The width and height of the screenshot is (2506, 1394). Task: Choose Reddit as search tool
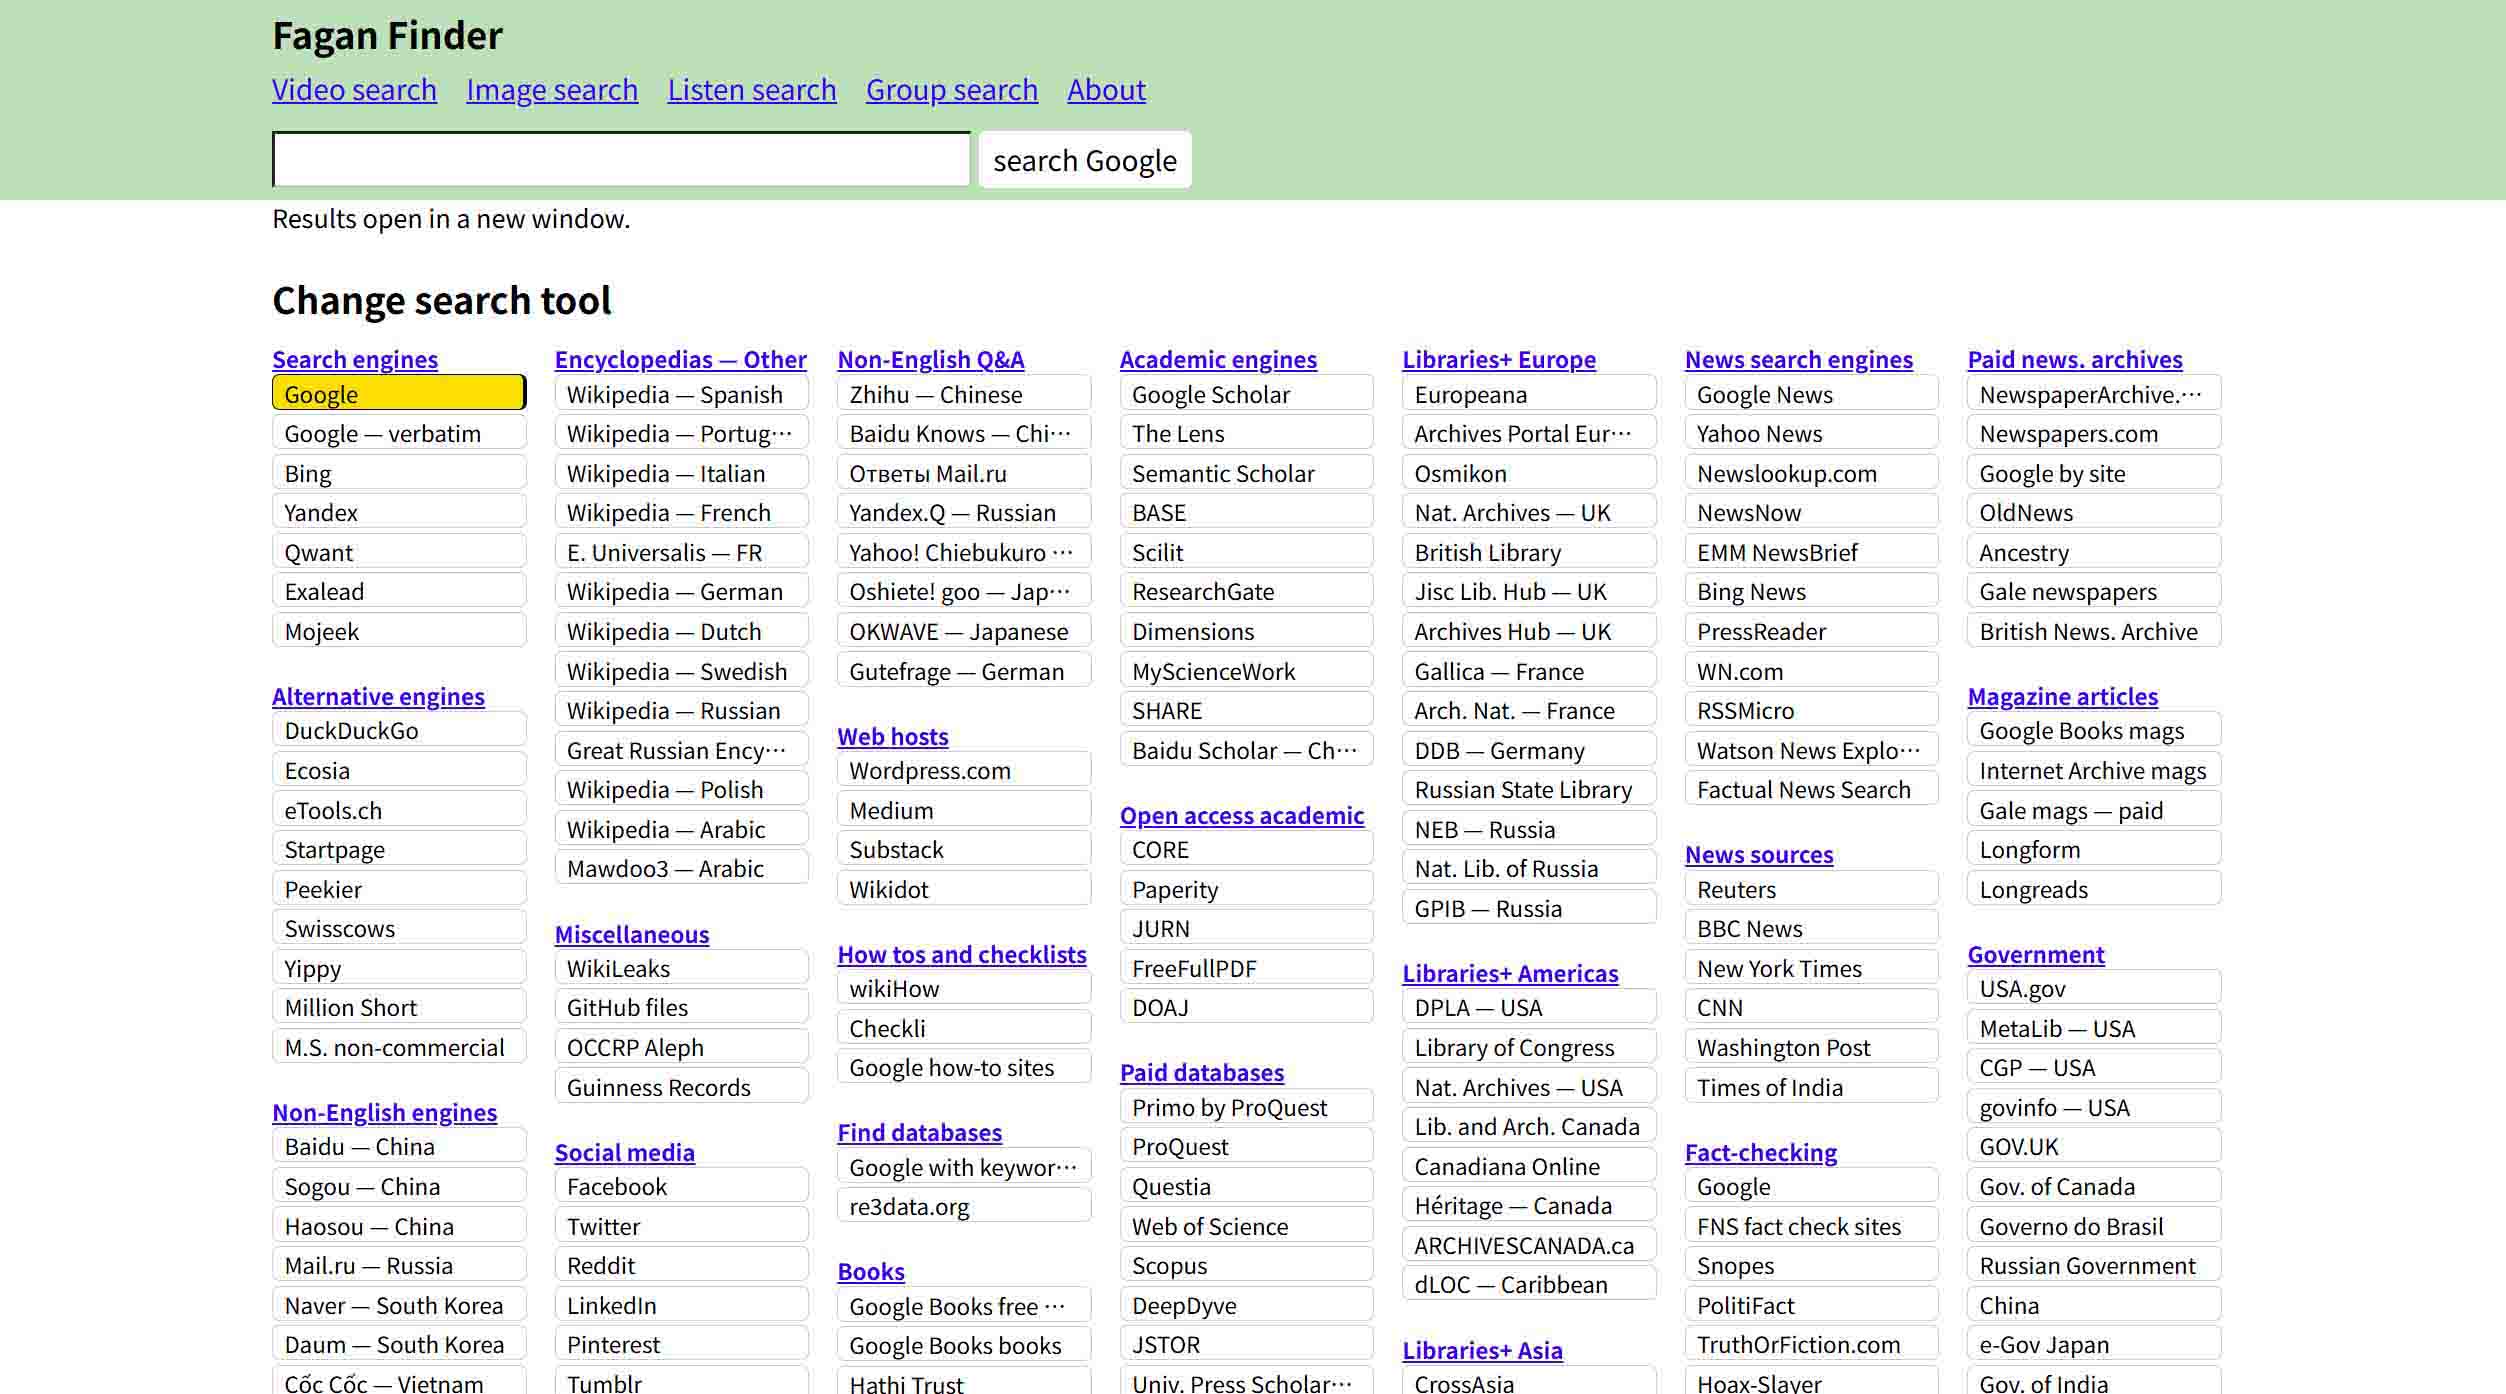[682, 1265]
